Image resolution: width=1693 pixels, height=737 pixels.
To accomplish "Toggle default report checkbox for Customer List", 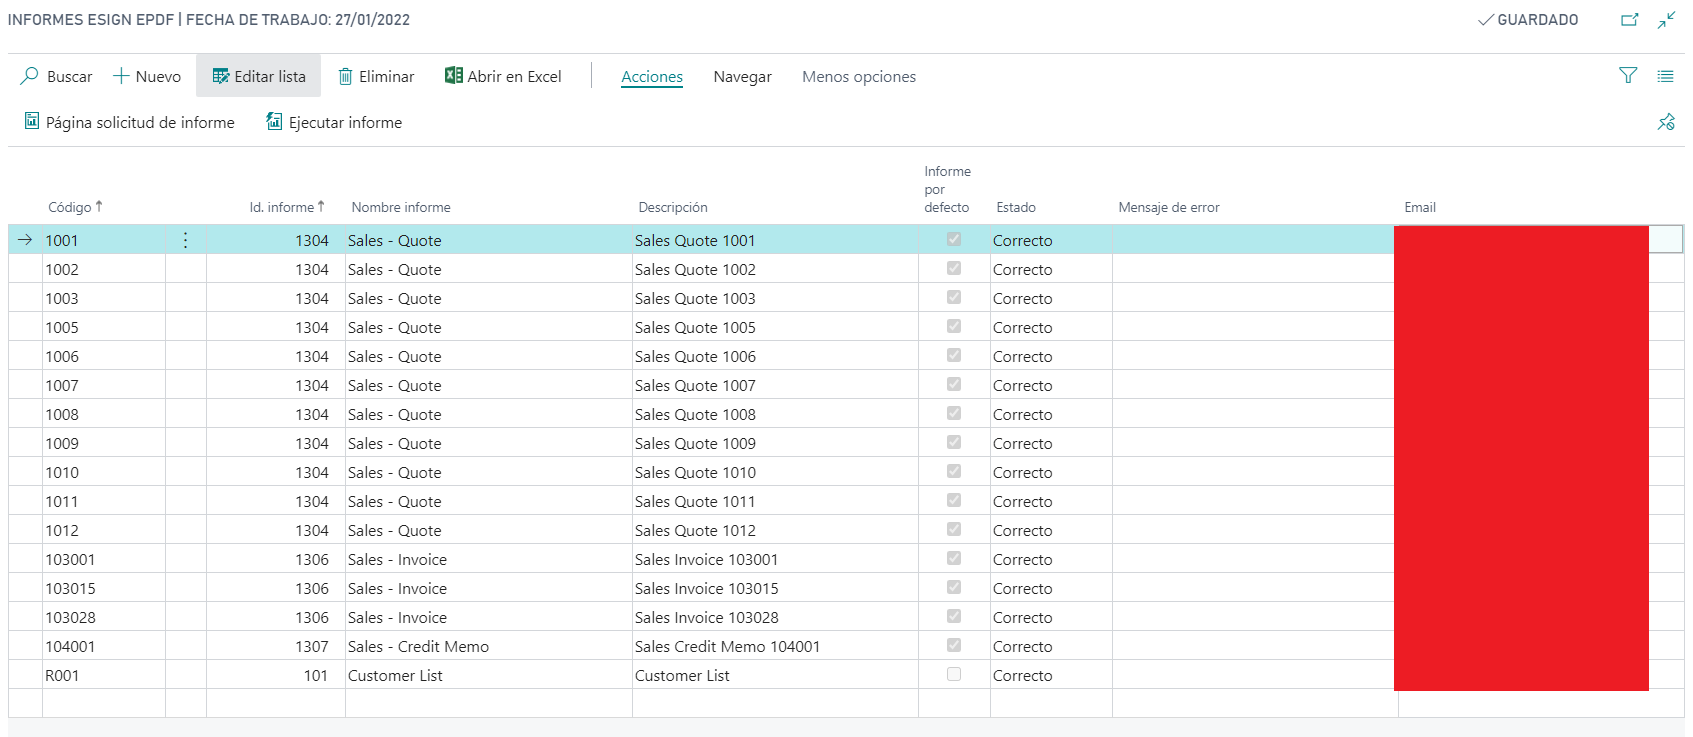I will [x=954, y=675].
